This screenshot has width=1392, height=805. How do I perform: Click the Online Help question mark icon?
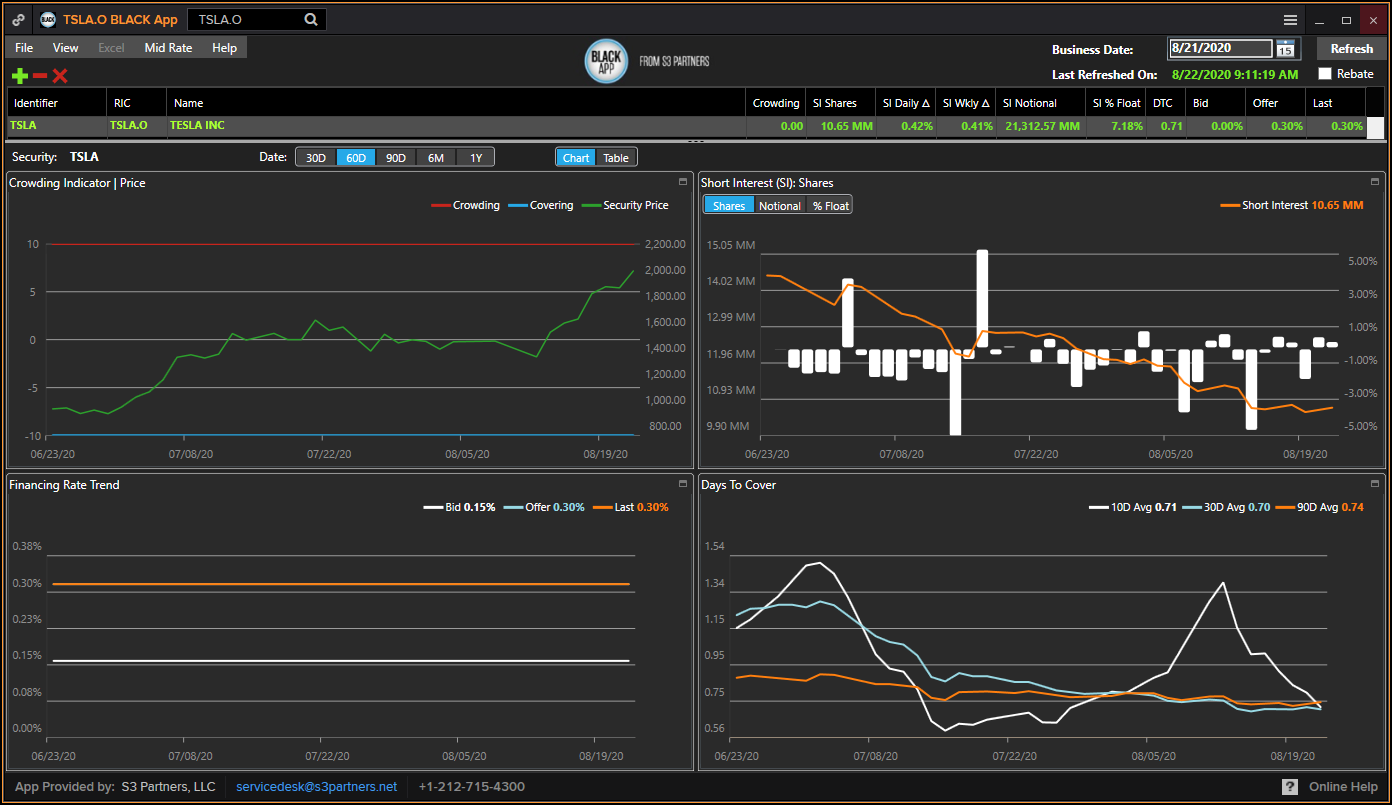(x=1290, y=787)
